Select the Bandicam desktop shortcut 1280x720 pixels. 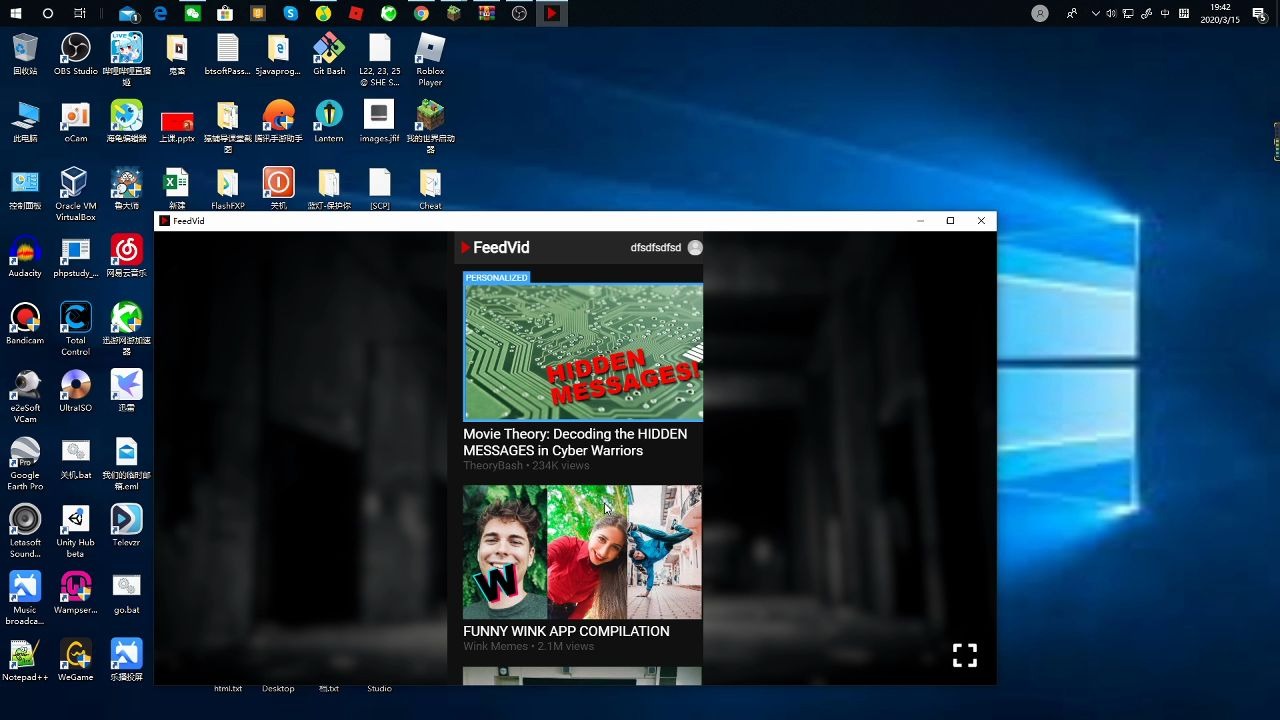pos(25,324)
